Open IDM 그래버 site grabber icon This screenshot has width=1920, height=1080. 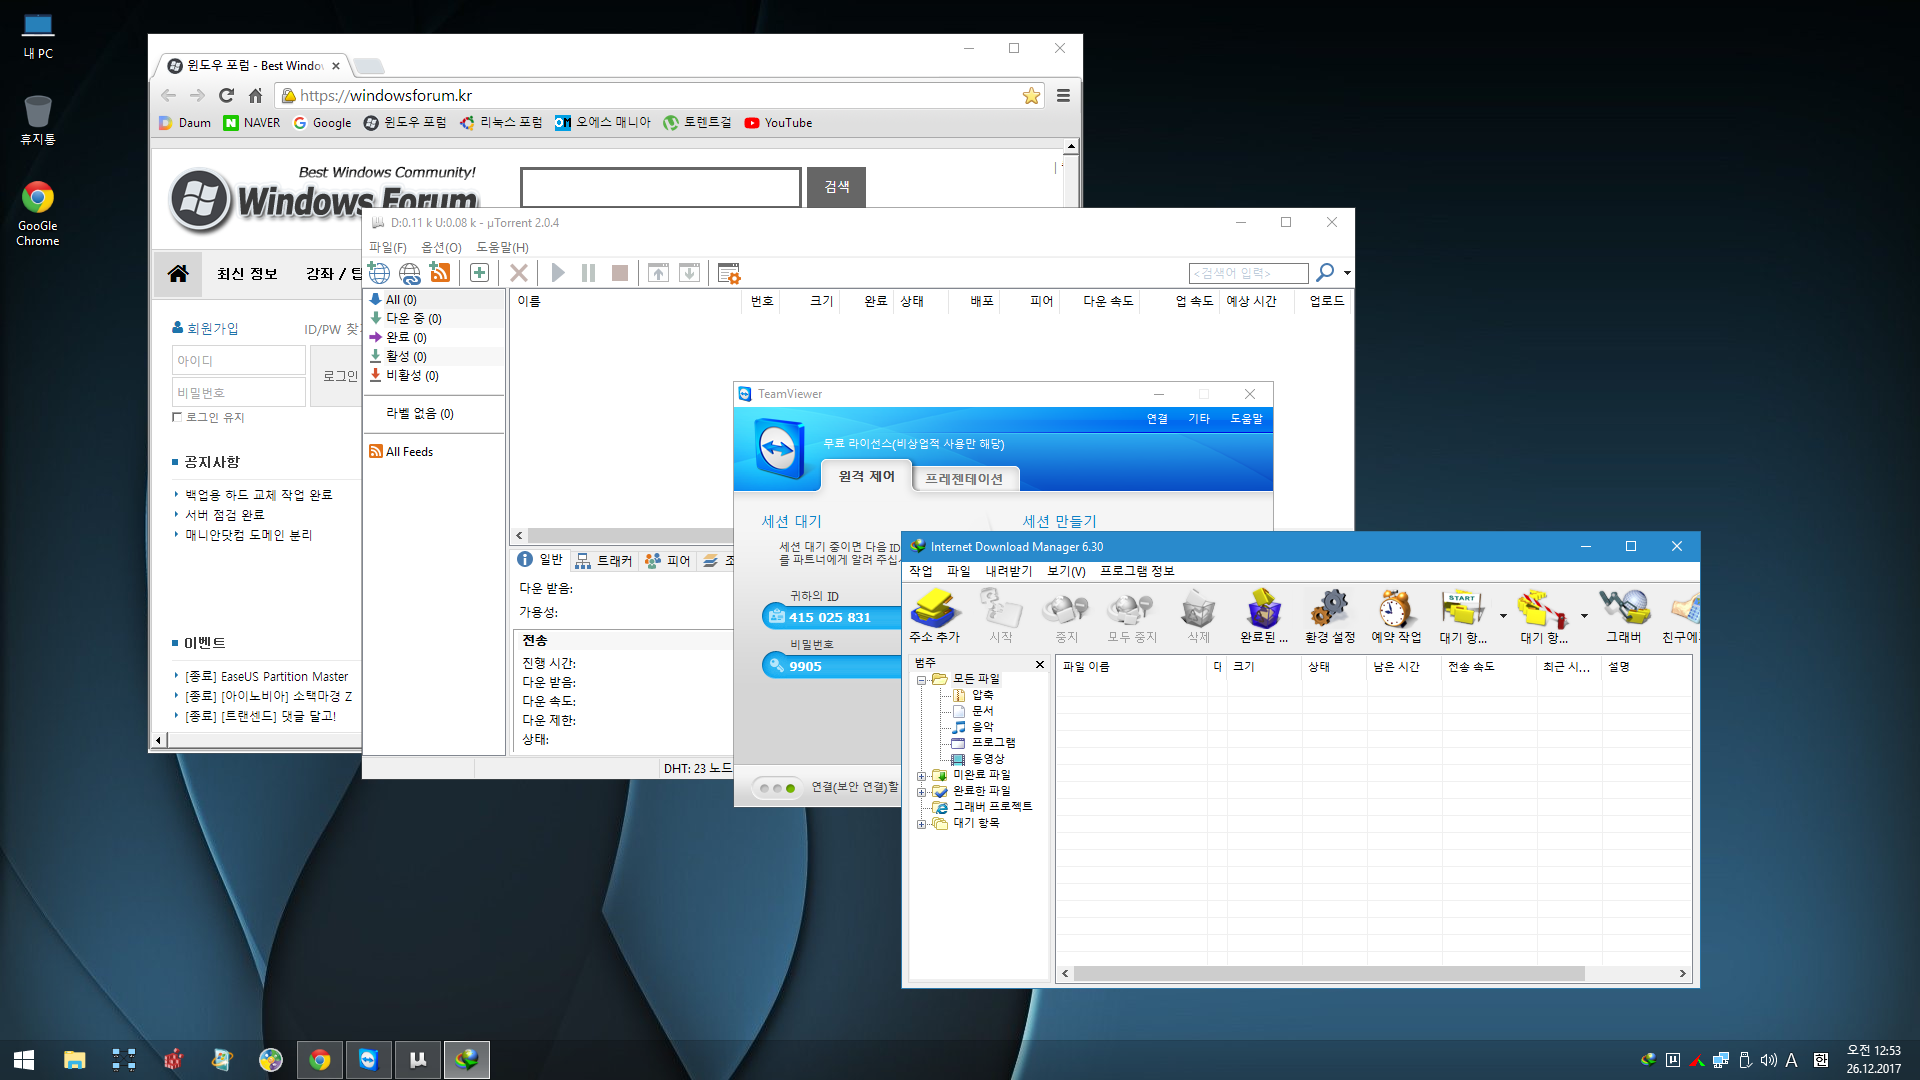coord(1624,616)
